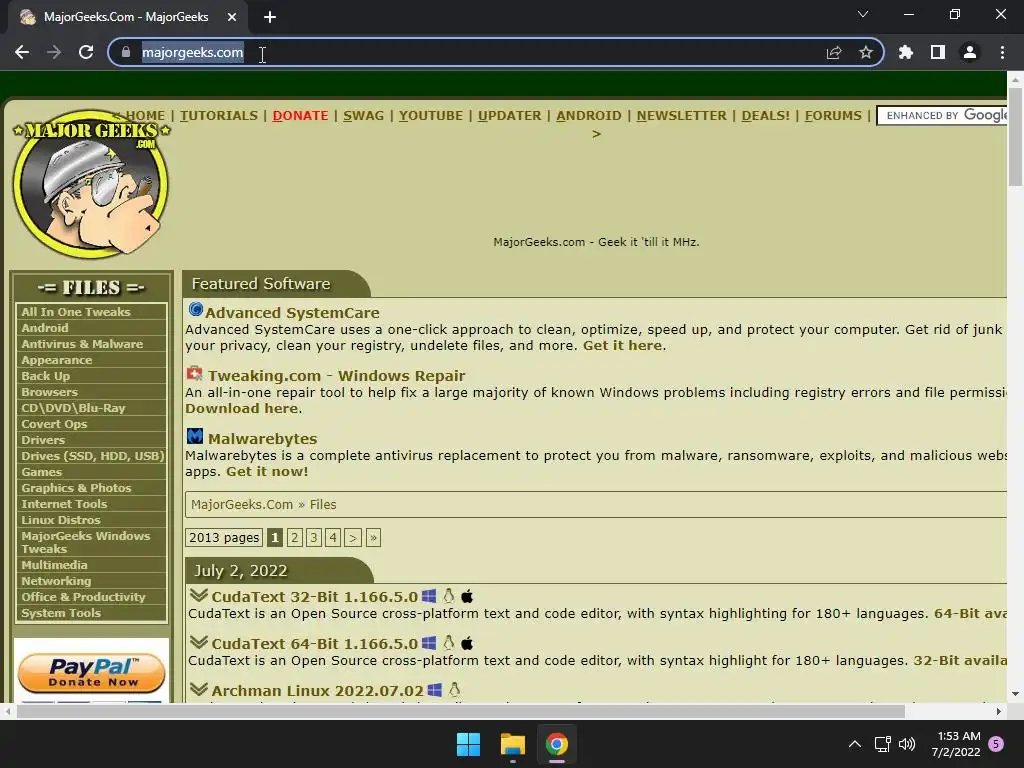Open Archman Linux 2022.07.02 listing
The width and height of the screenshot is (1024, 768).
pos(317,691)
